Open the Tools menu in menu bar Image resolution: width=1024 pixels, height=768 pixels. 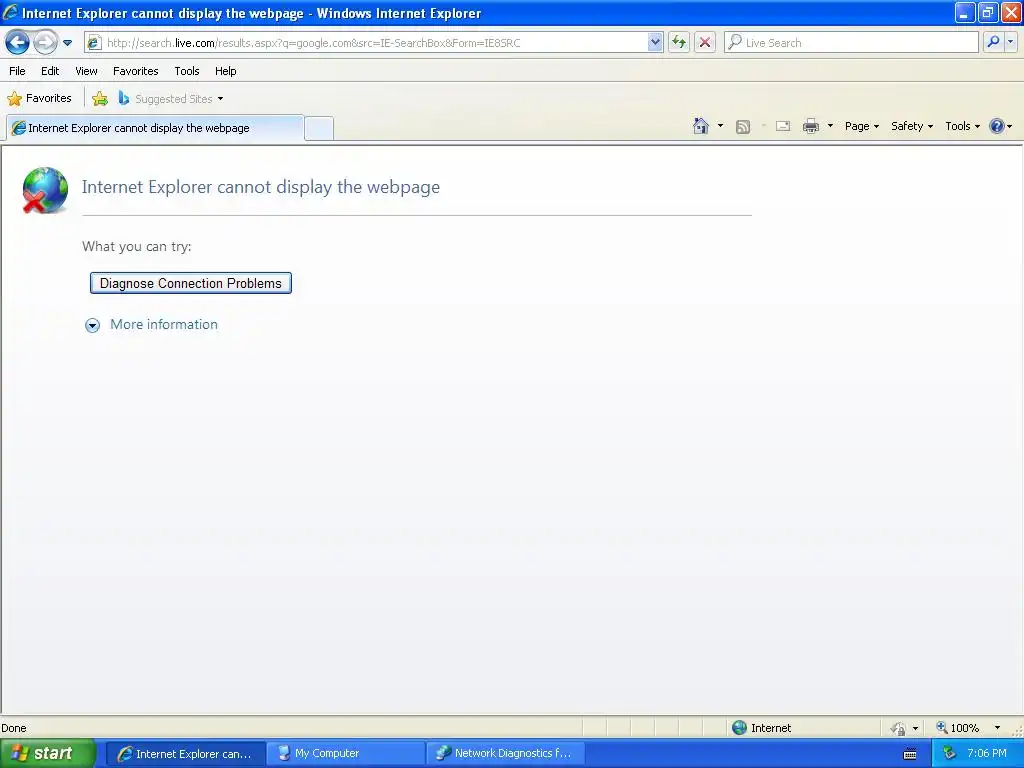[187, 71]
